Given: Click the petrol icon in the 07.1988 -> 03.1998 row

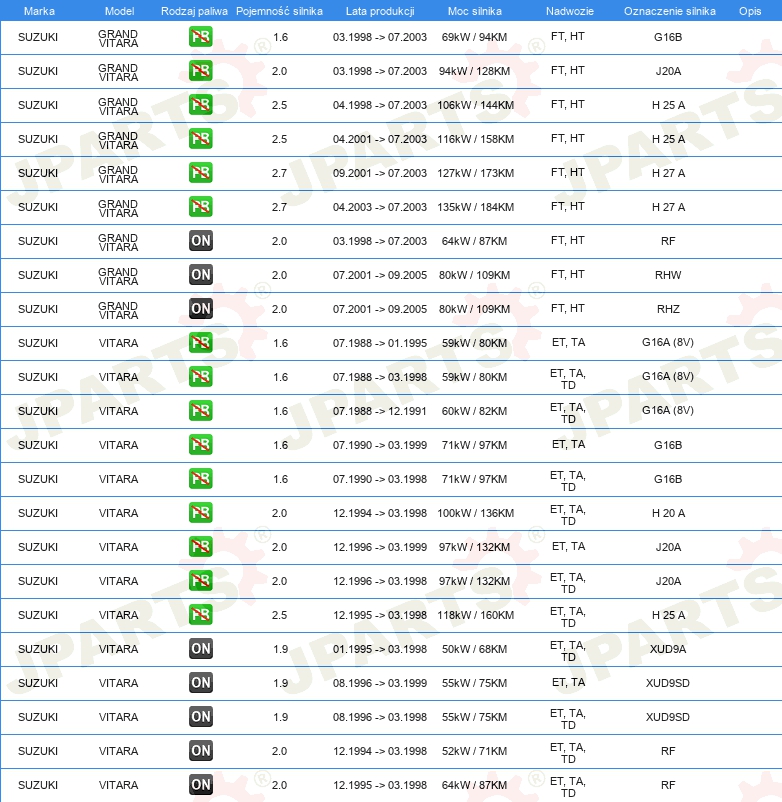Looking at the screenshot, I should [x=200, y=377].
